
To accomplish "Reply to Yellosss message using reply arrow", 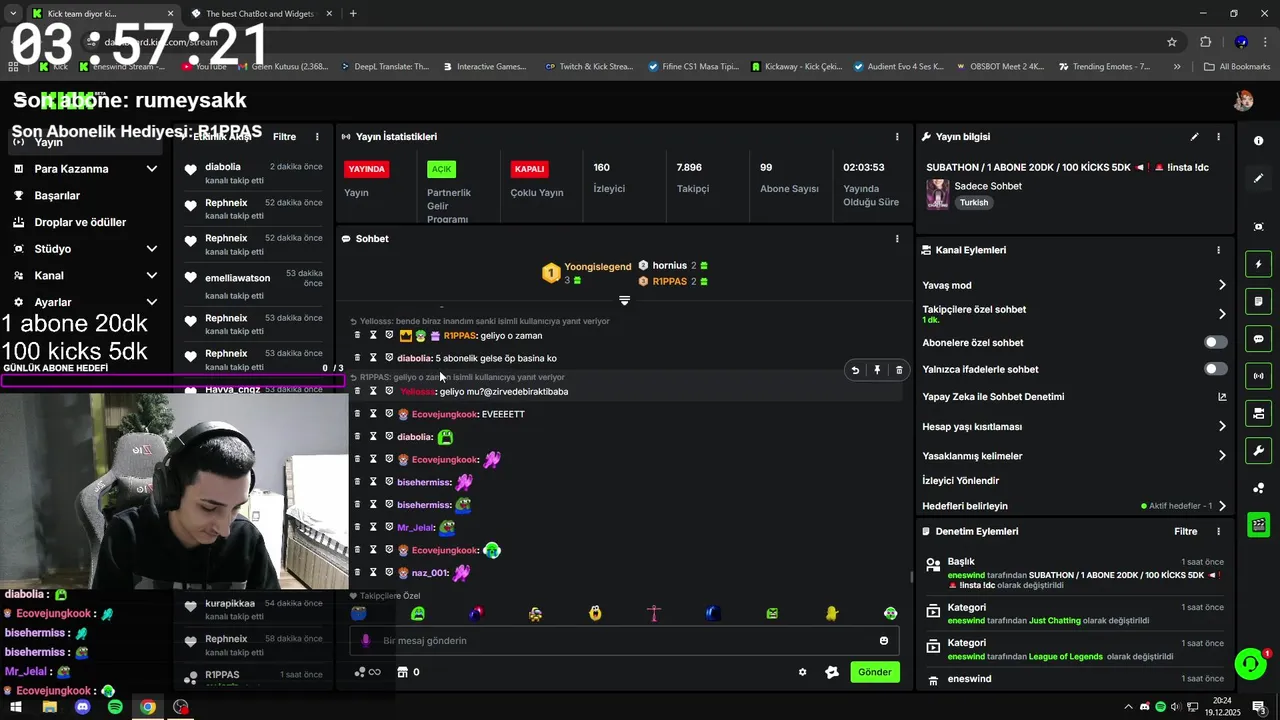I will [855, 370].
